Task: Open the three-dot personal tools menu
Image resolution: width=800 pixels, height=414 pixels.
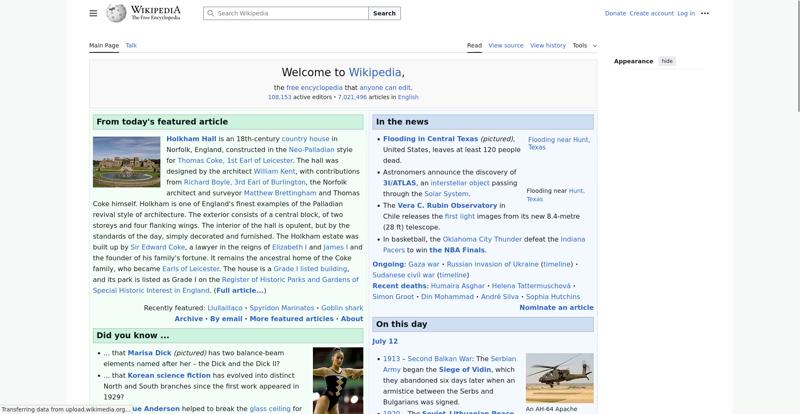Action: [x=705, y=13]
